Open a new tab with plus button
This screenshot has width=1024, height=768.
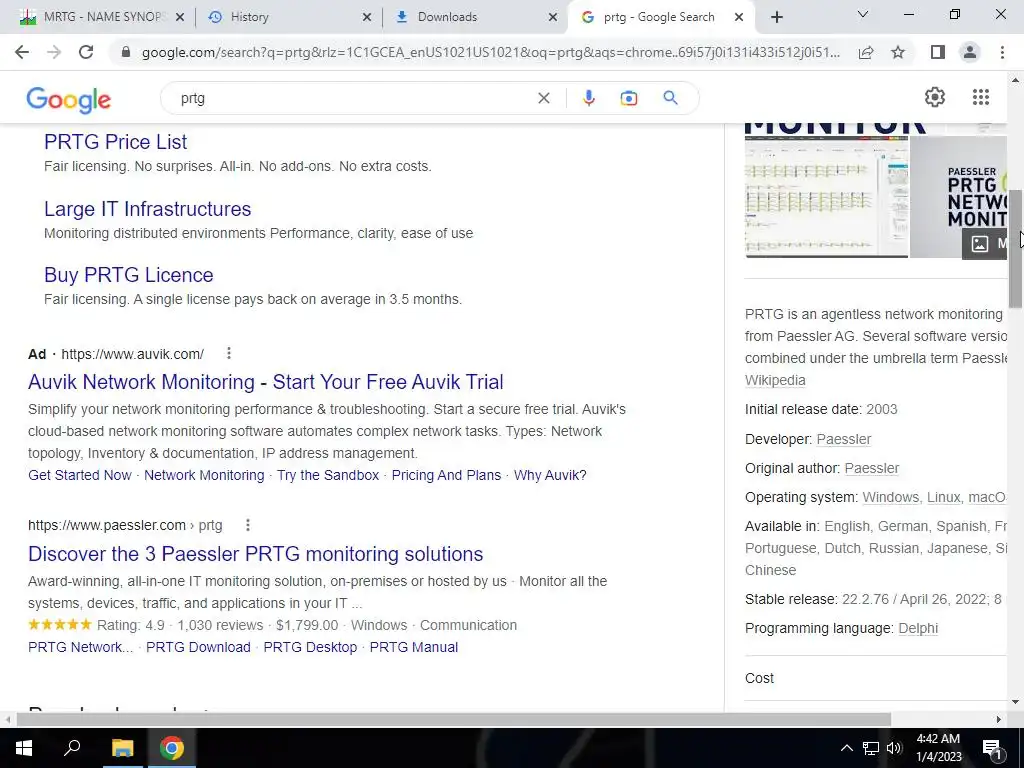click(x=776, y=18)
